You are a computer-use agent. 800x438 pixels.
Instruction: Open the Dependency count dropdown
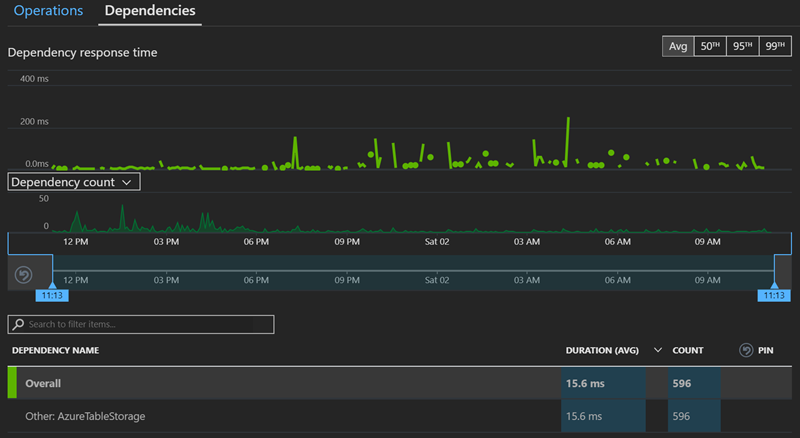[74, 182]
